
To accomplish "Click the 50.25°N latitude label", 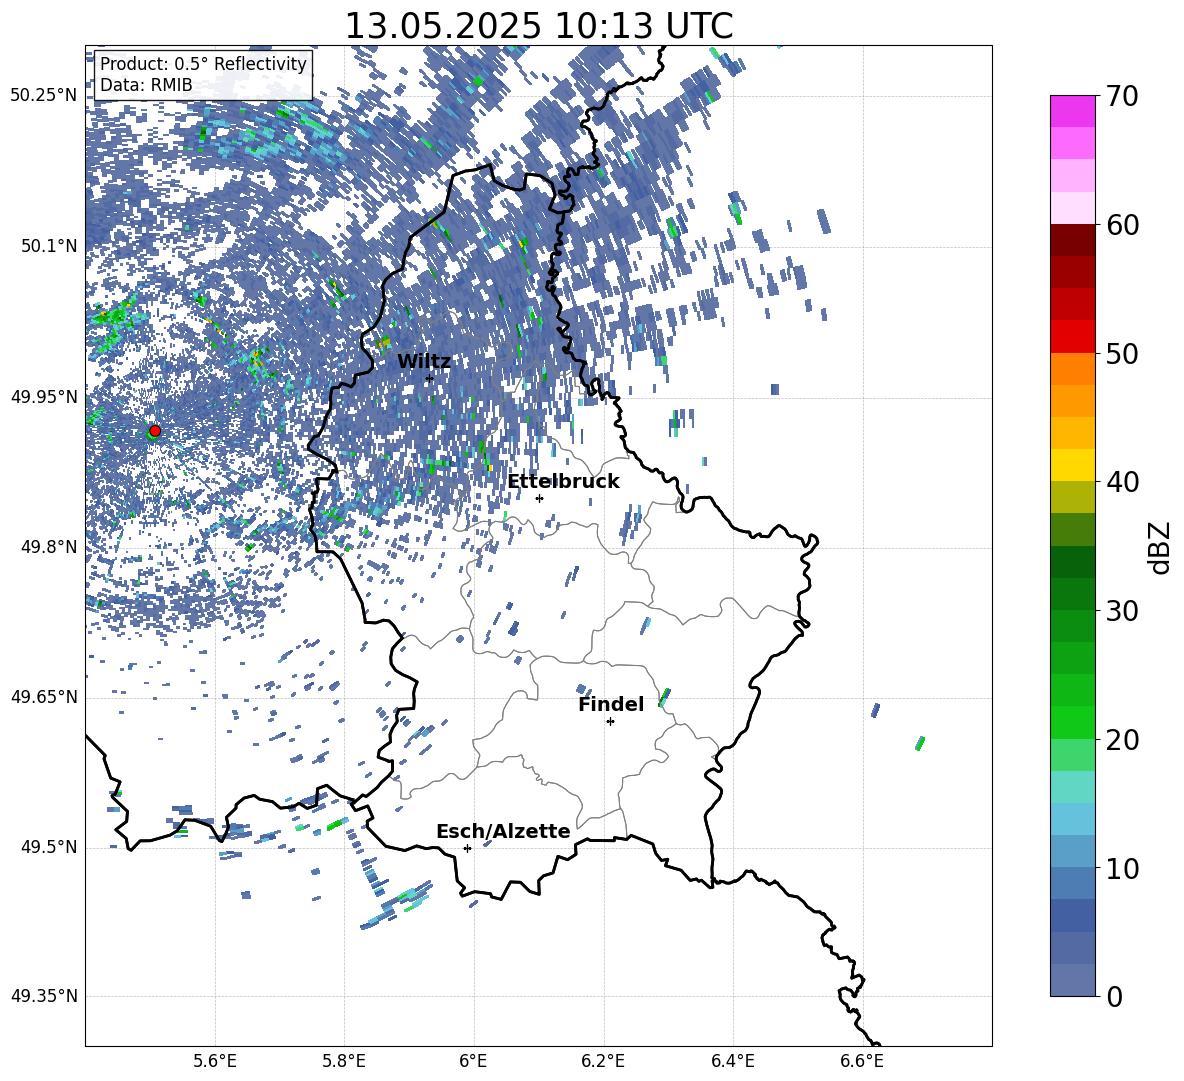I will coord(44,96).
